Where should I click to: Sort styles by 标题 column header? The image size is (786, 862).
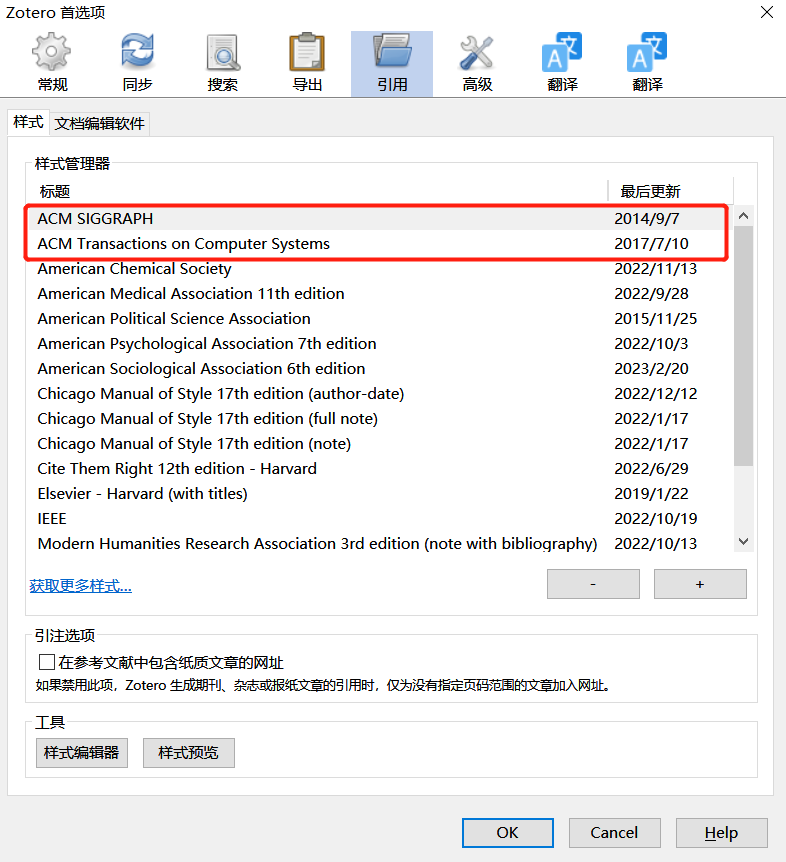coord(317,191)
